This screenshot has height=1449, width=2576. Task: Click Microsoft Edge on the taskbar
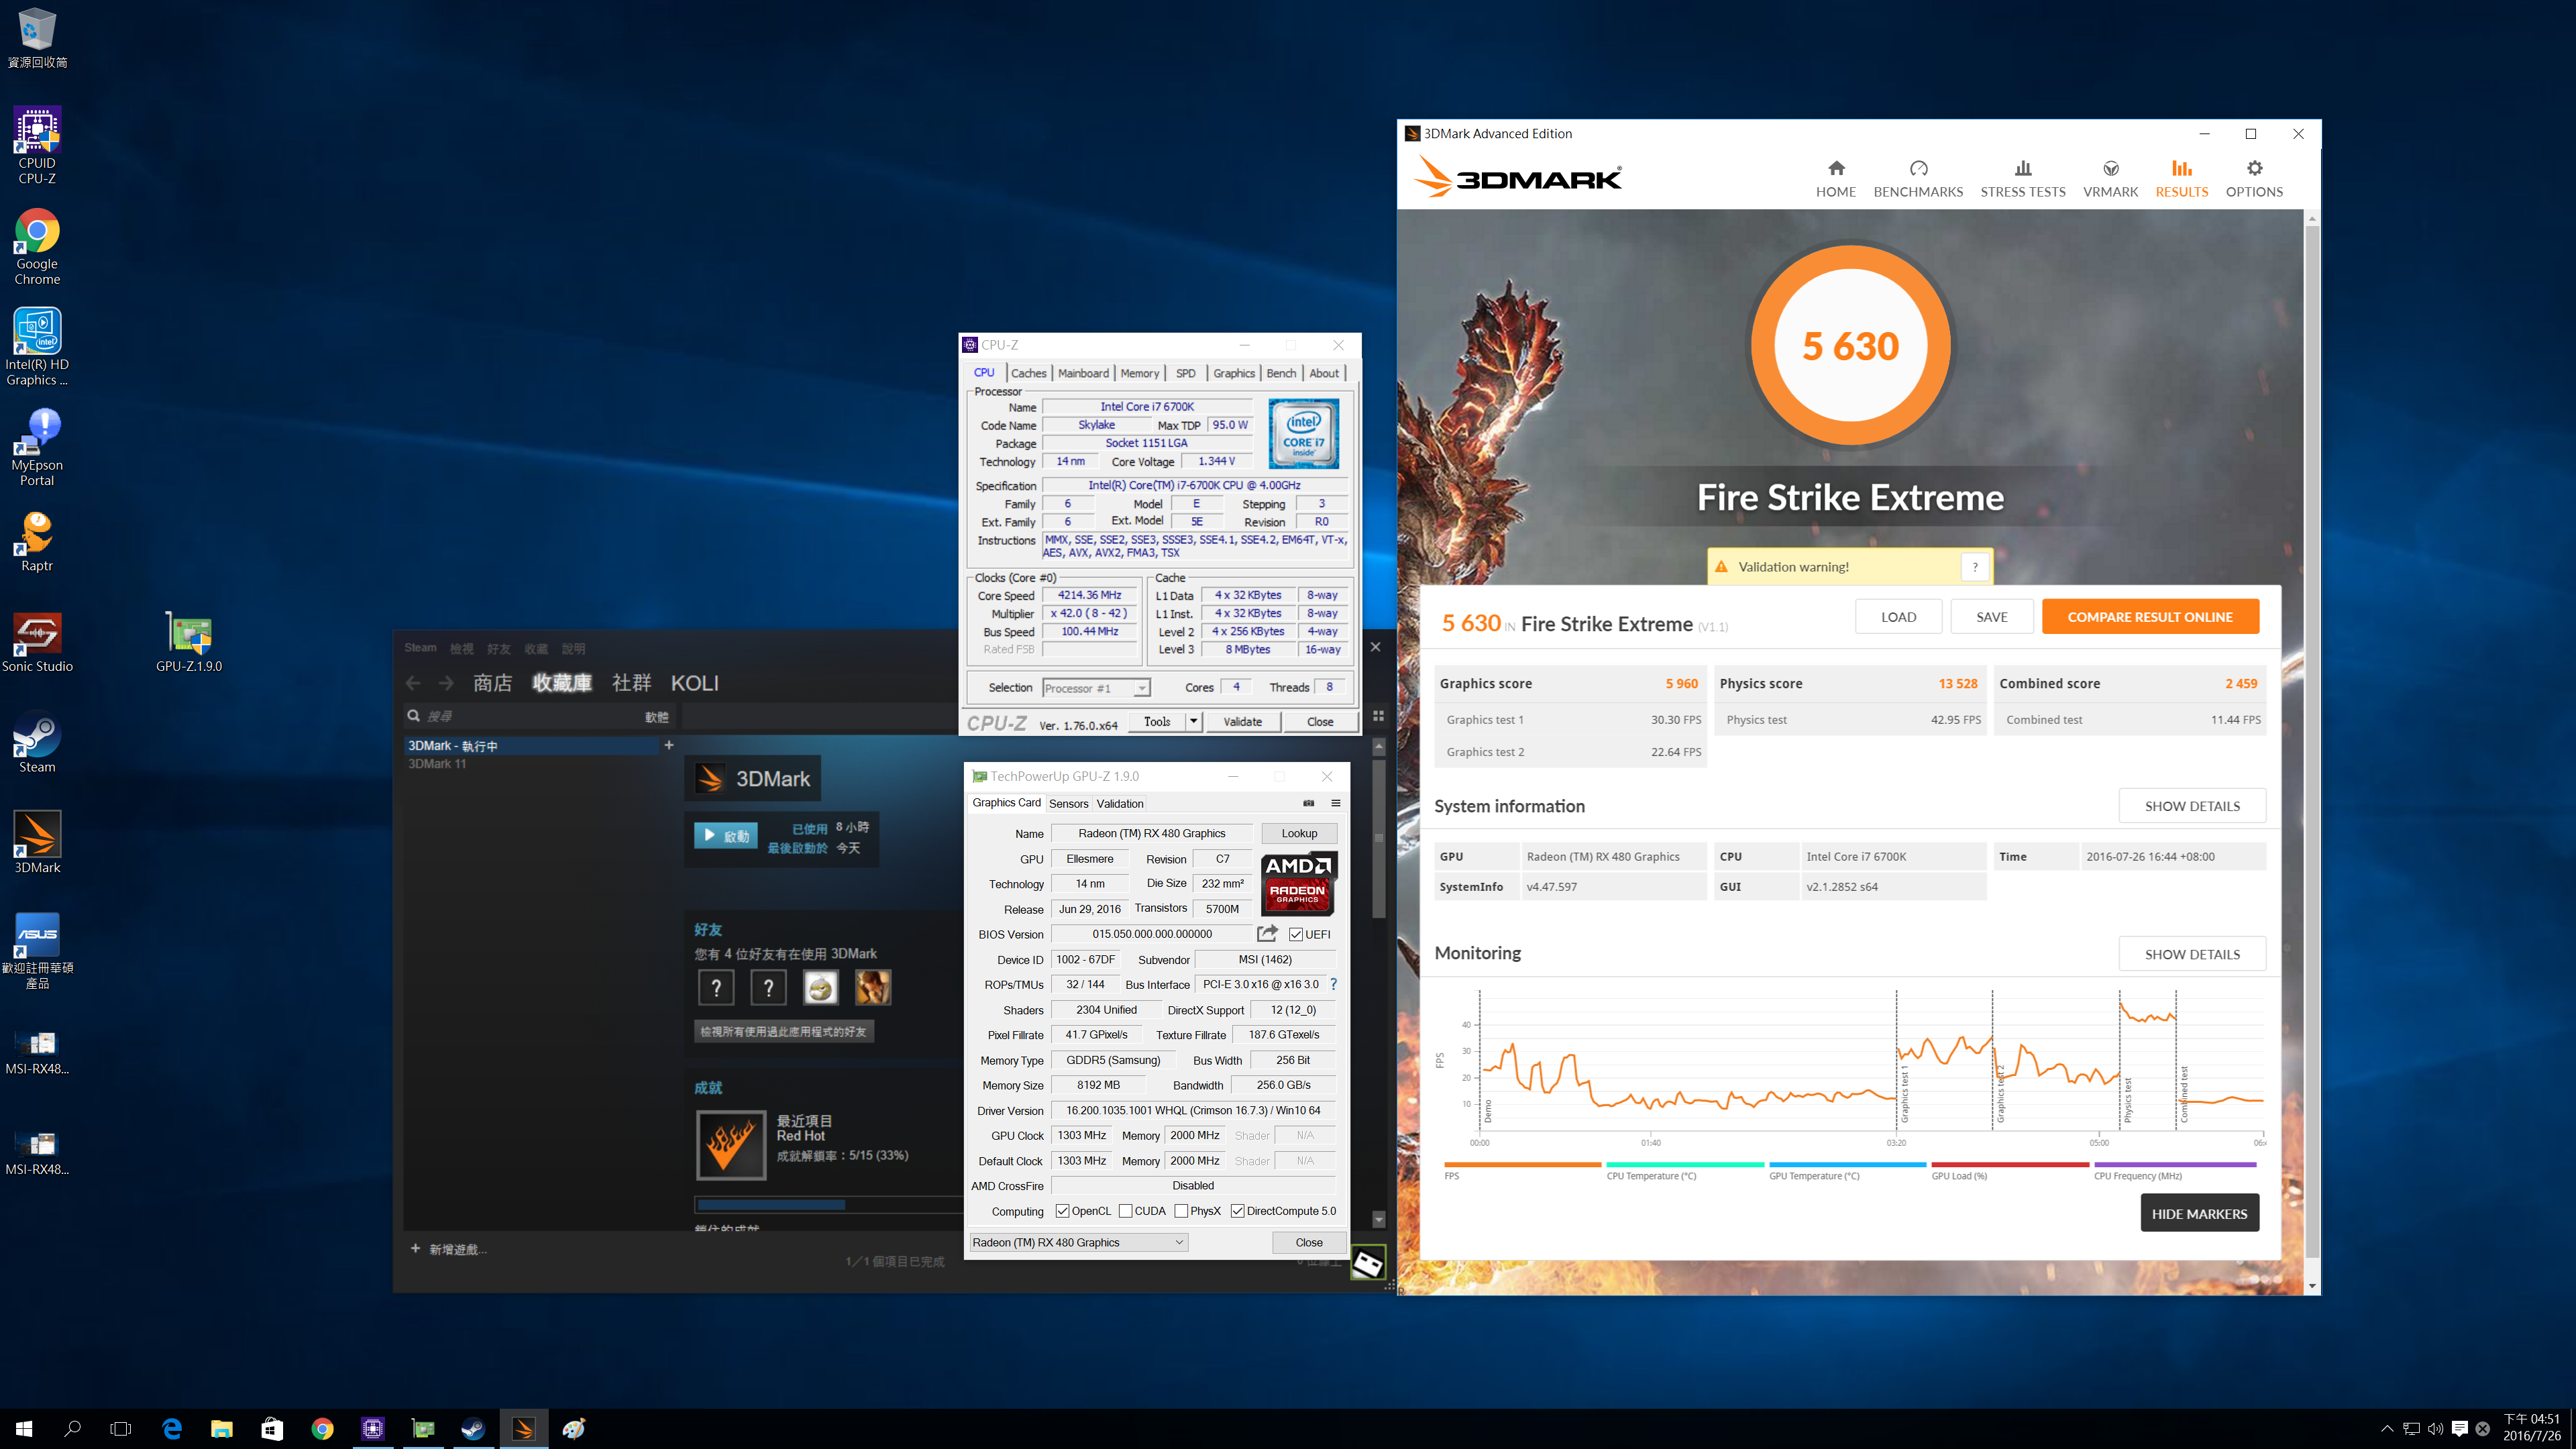(x=172, y=1429)
